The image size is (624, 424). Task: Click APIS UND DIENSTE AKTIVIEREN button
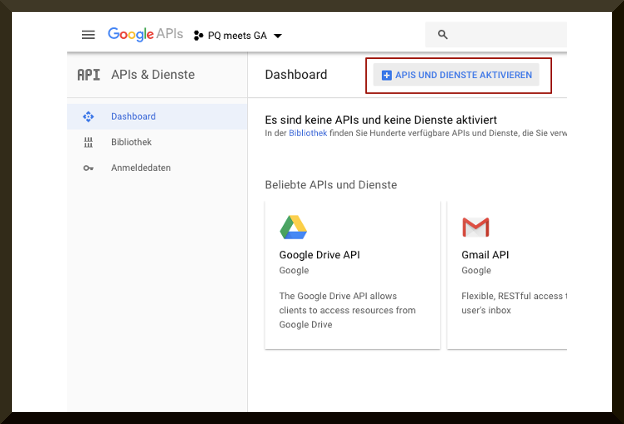(456, 75)
